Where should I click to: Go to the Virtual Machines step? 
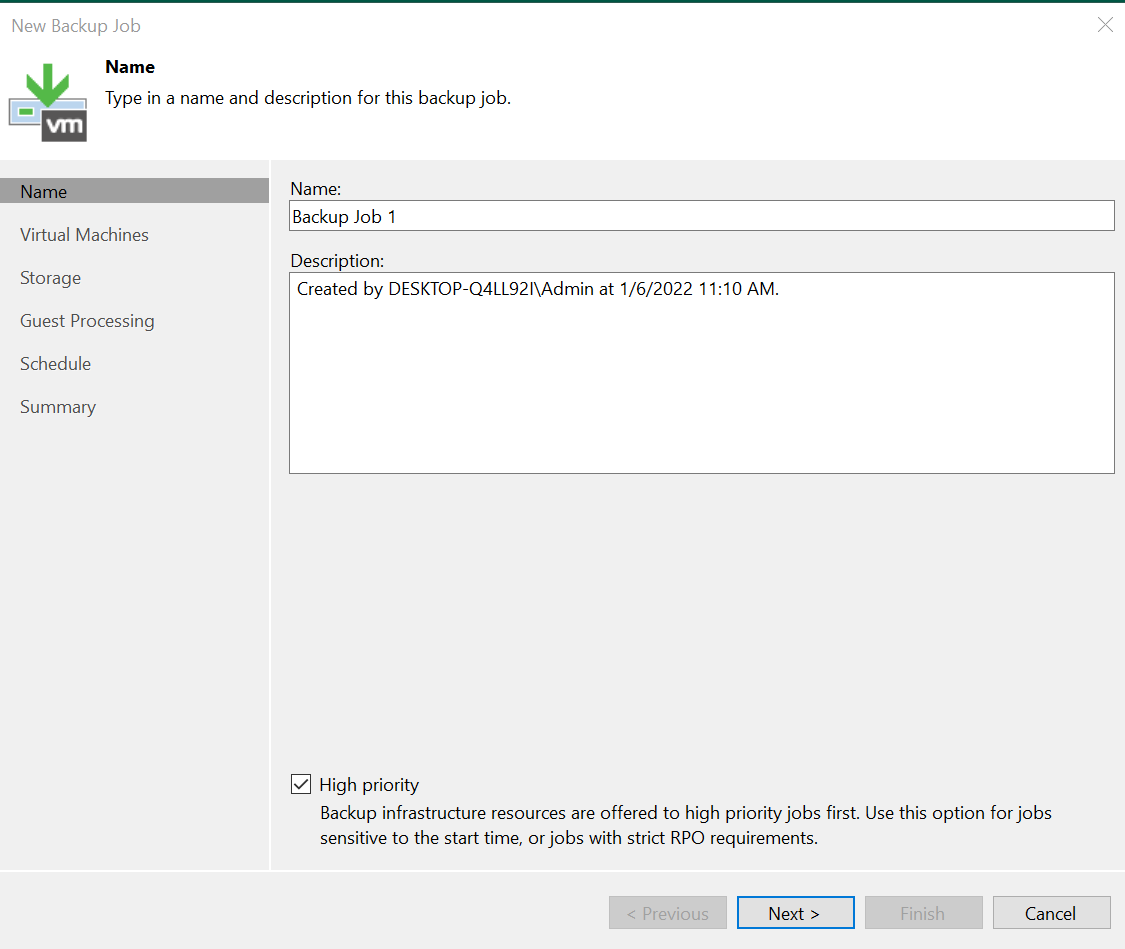pyautogui.click(x=84, y=235)
